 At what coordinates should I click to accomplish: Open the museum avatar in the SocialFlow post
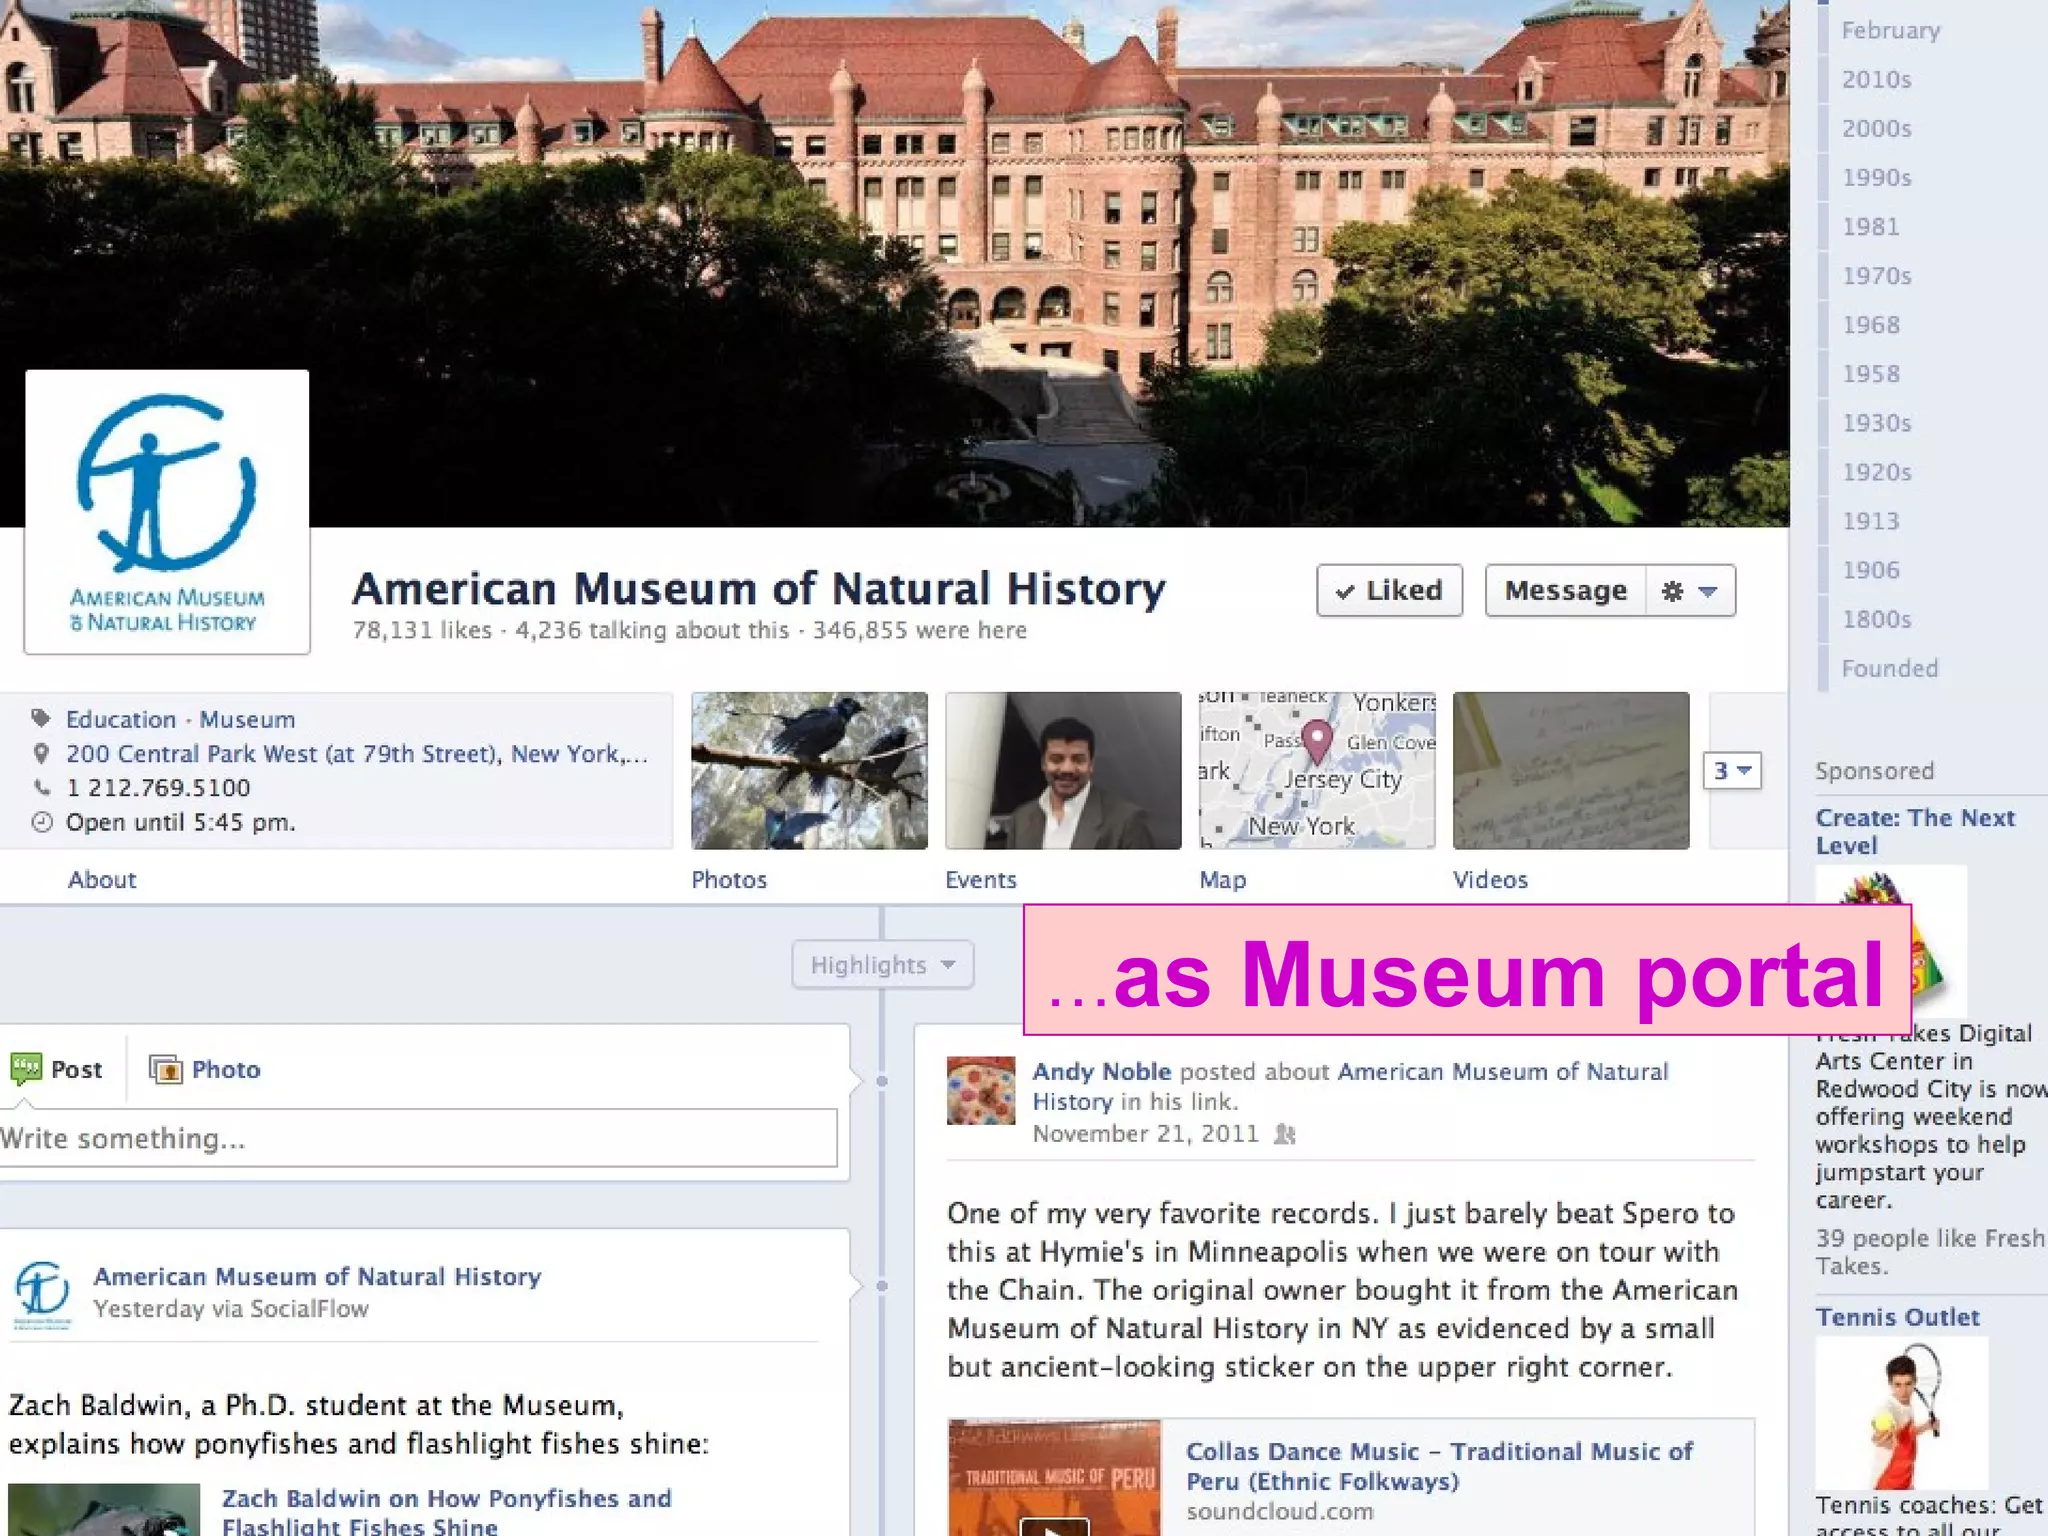(43, 1294)
